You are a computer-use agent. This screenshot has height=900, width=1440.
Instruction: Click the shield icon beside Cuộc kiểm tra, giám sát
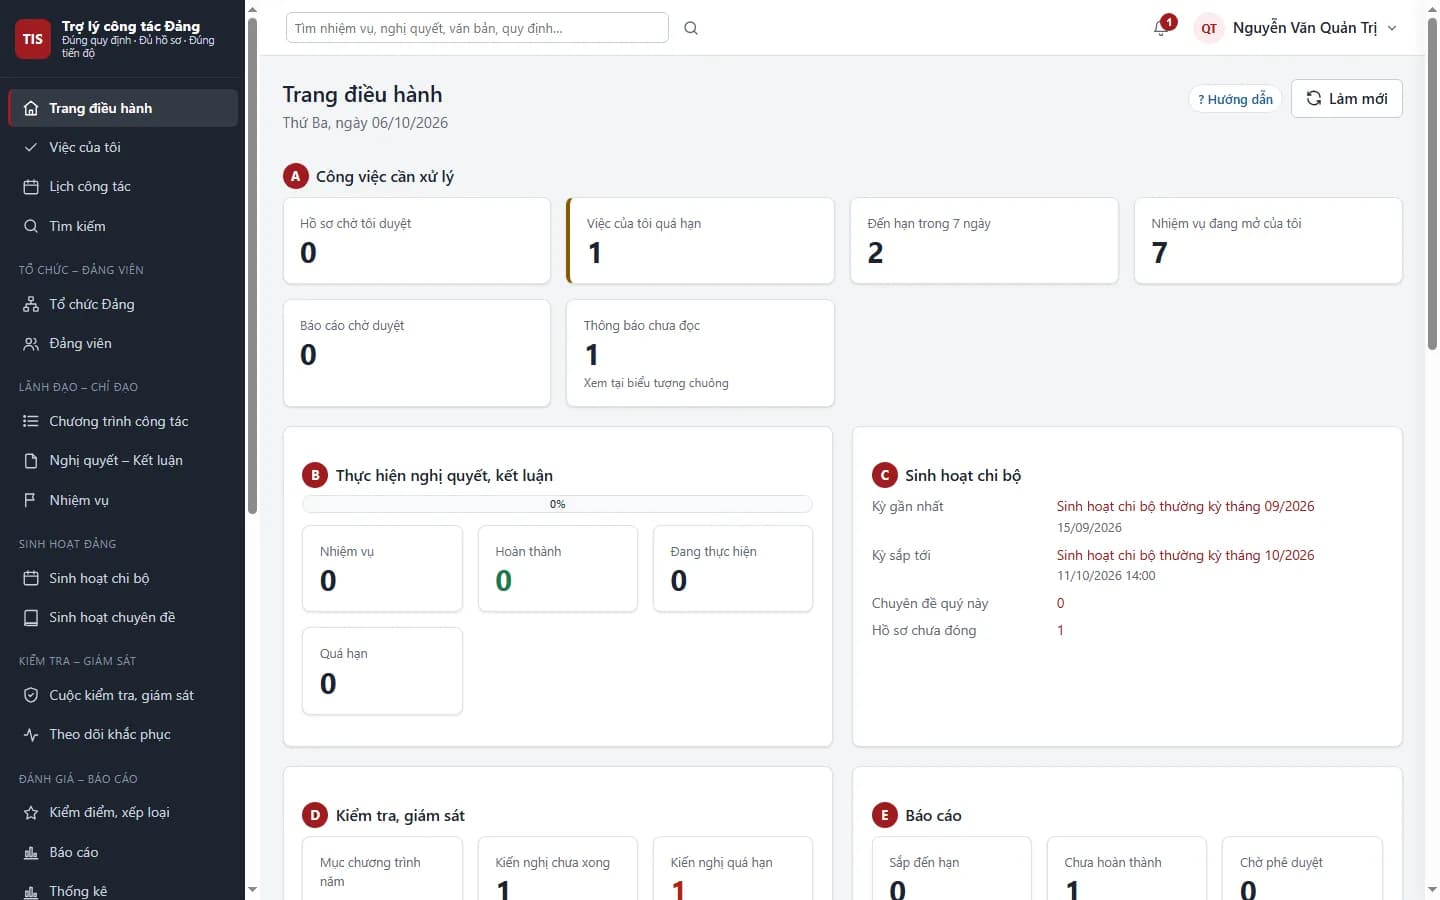coord(31,695)
